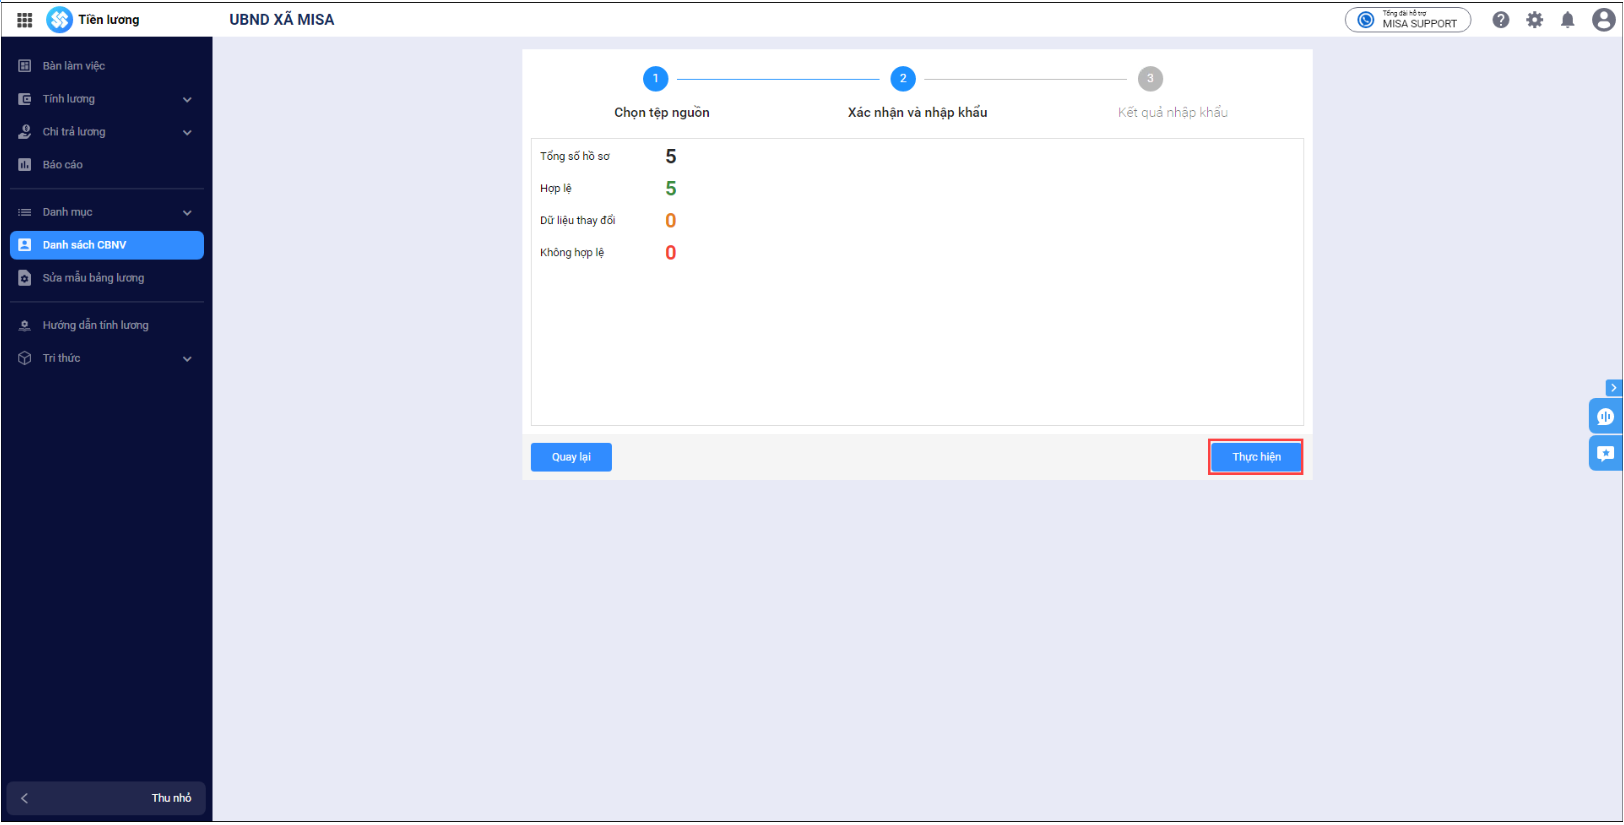This screenshot has width=1624, height=825.
Task: Click the Tính lương sidebar icon
Action: [x=25, y=99]
